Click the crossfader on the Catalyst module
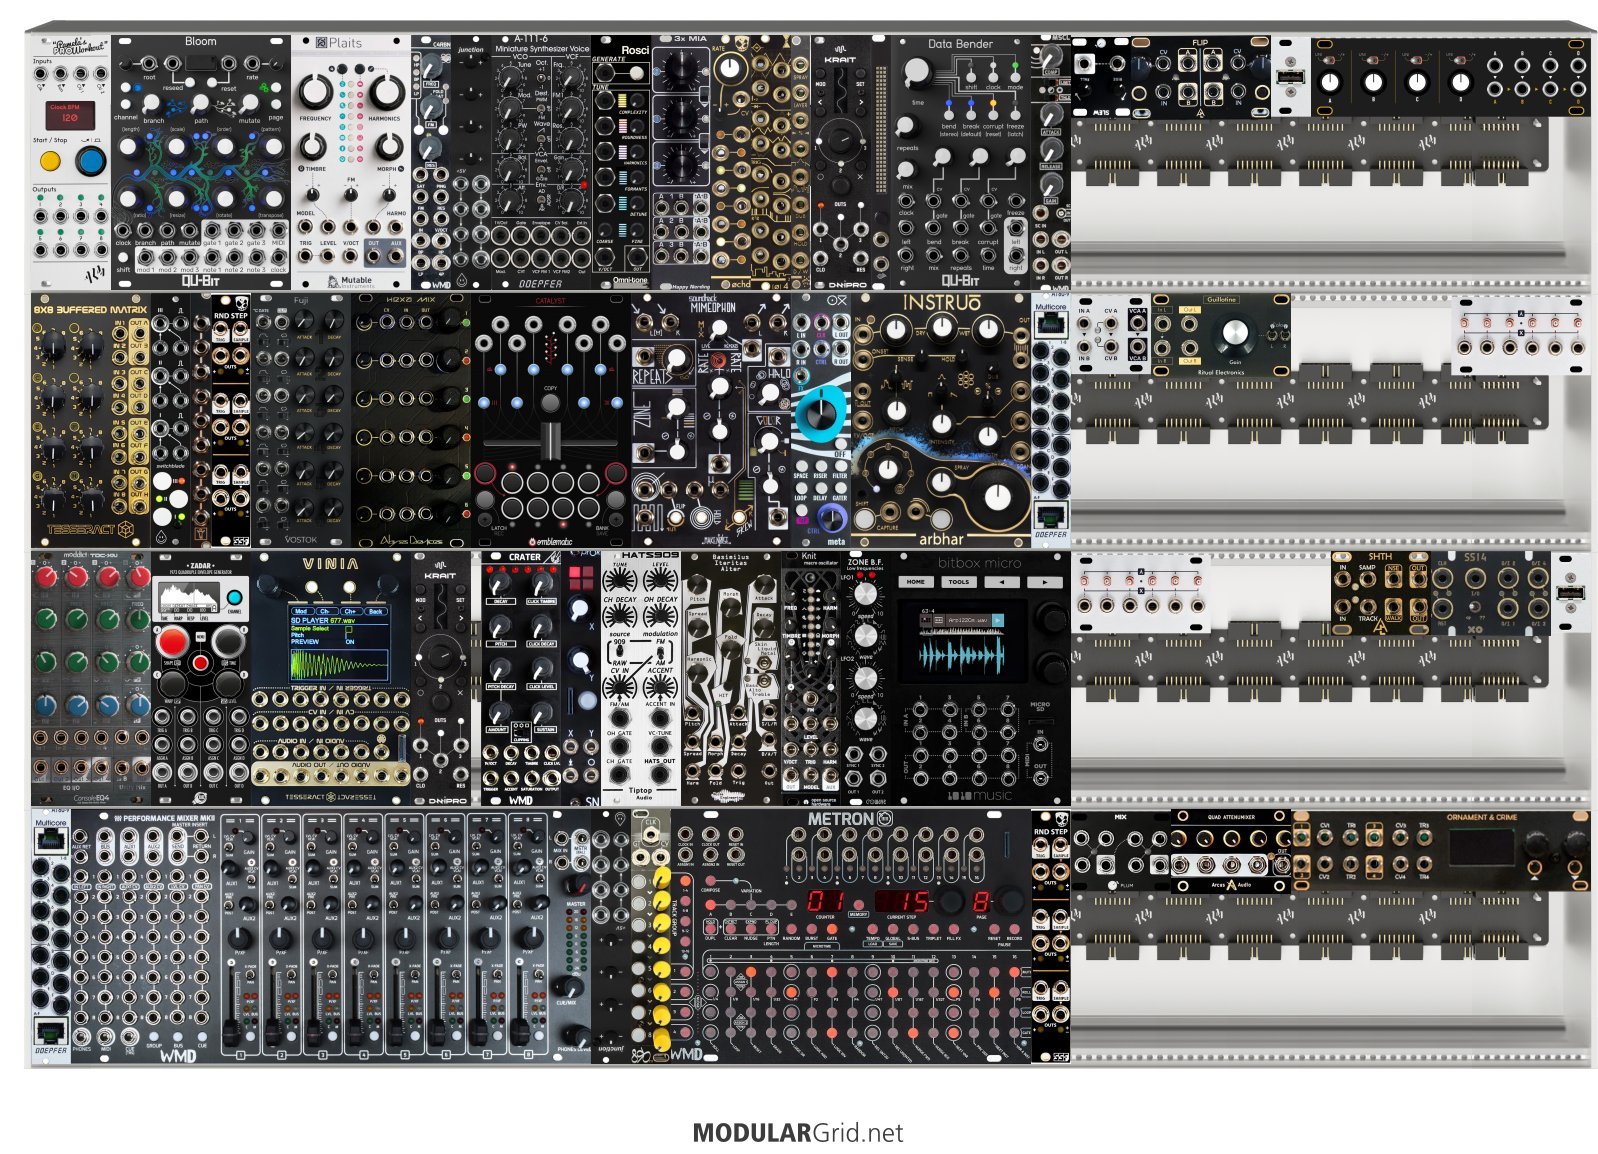Screen dimensions: 1598x1154 coord(550,443)
